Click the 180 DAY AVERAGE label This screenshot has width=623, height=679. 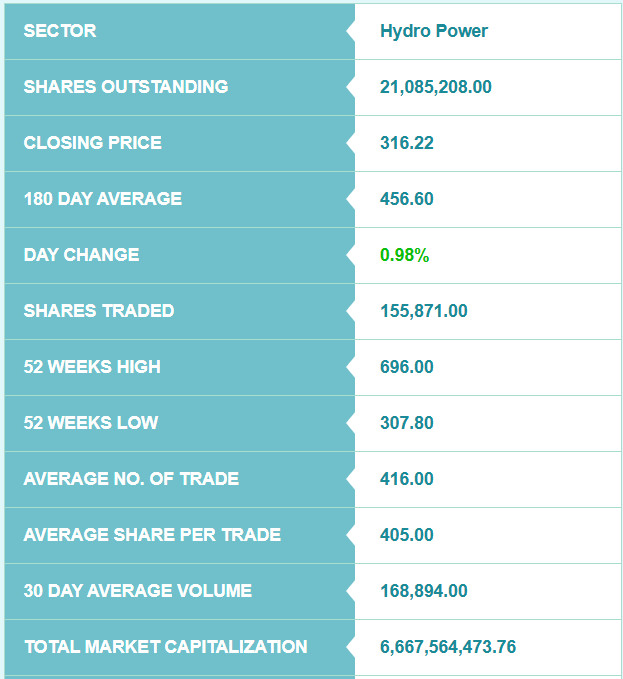103,199
